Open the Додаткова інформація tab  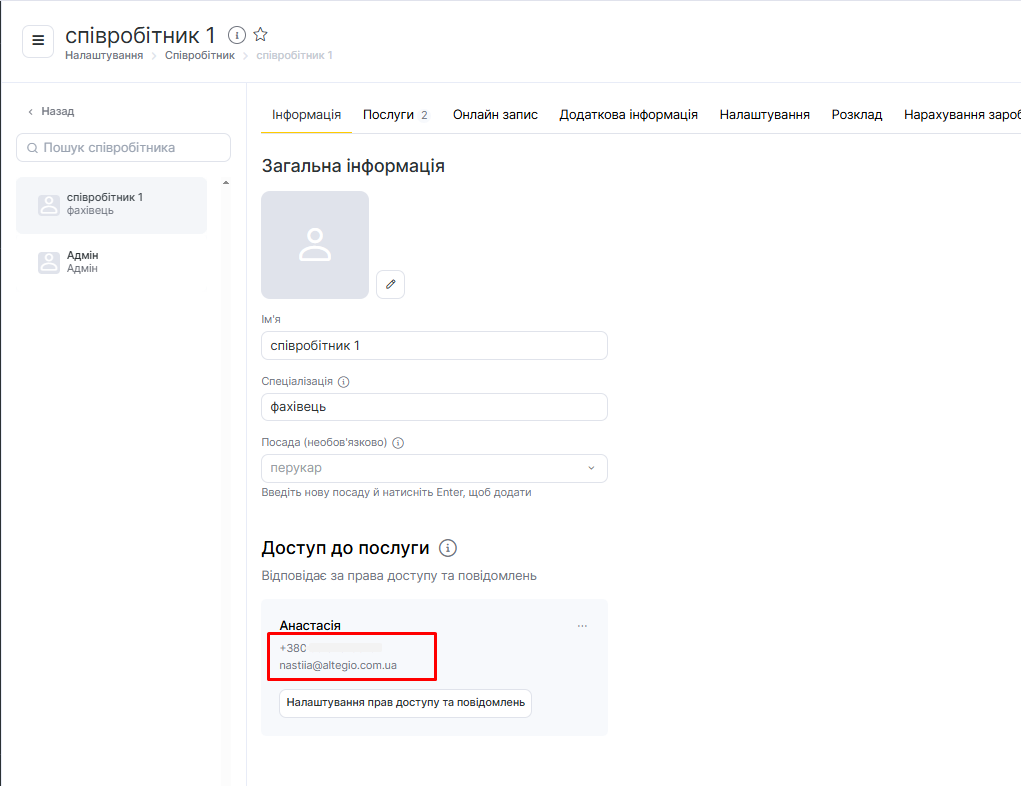628,115
